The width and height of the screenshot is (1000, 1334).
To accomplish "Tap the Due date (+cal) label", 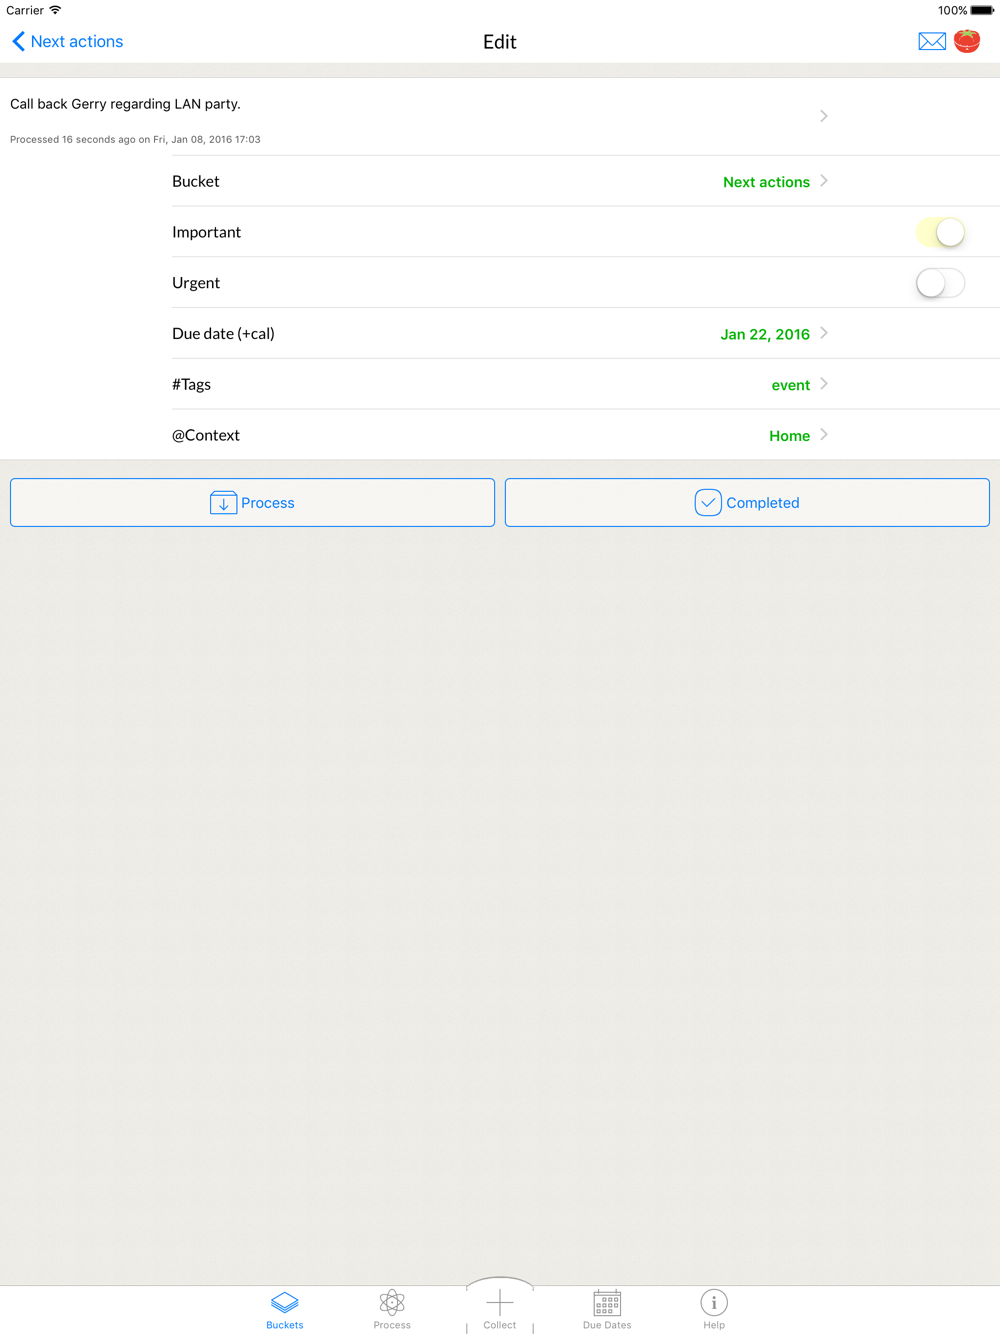I will coord(223,334).
